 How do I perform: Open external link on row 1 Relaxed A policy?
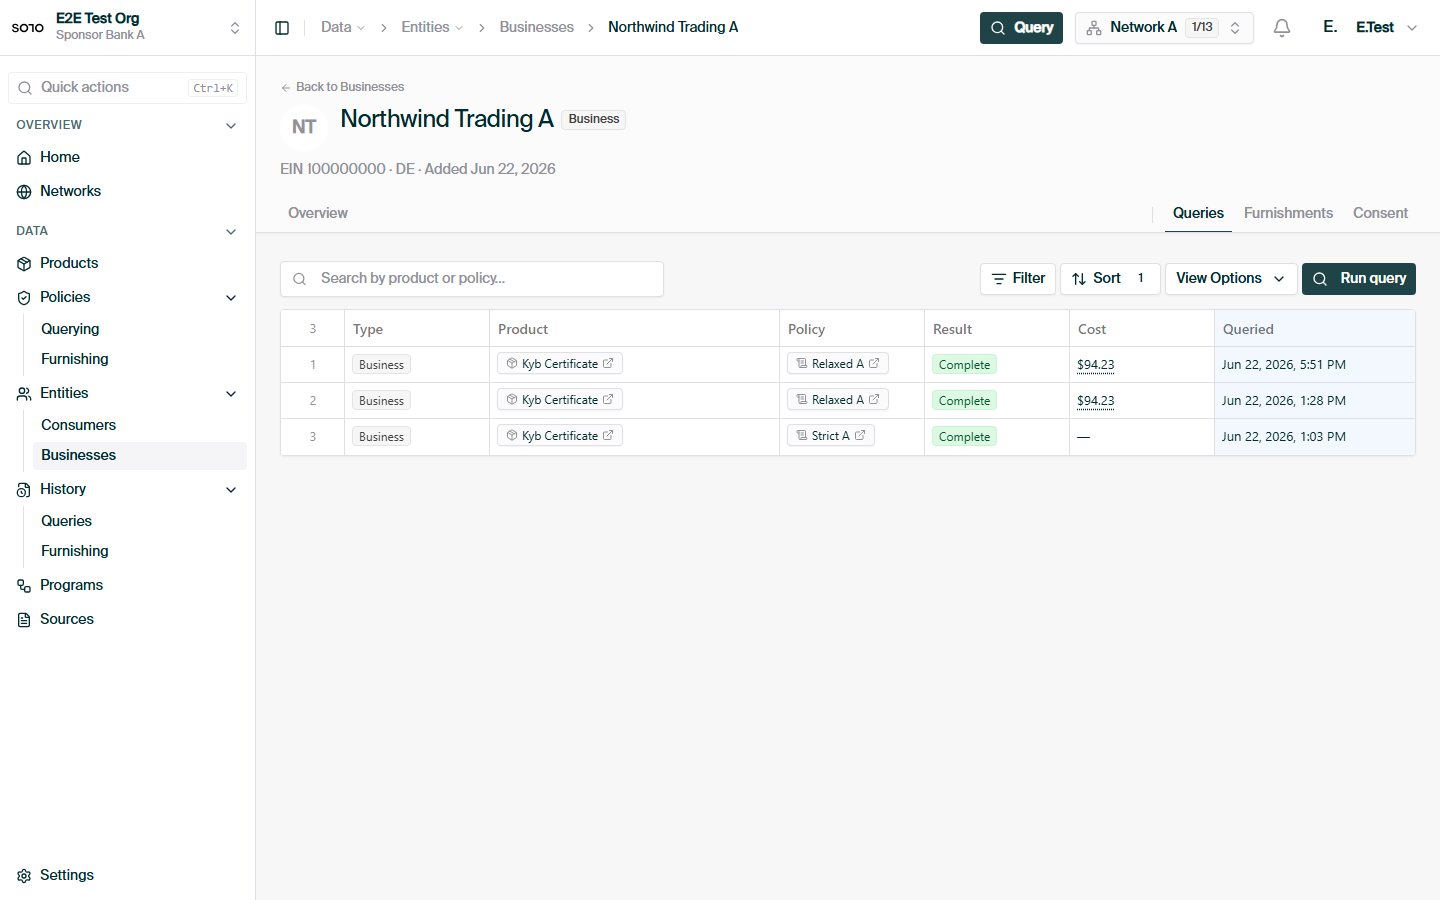[874, 364]
